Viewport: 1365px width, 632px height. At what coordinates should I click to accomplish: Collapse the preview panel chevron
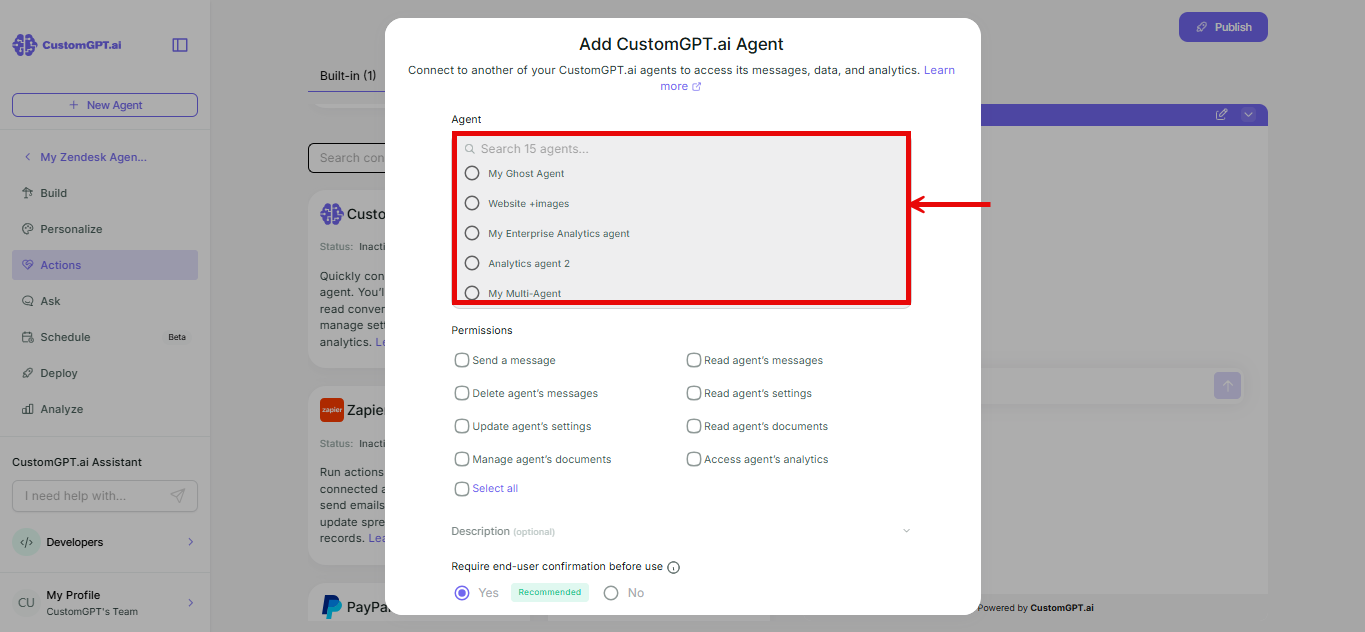coord(1248,115)
